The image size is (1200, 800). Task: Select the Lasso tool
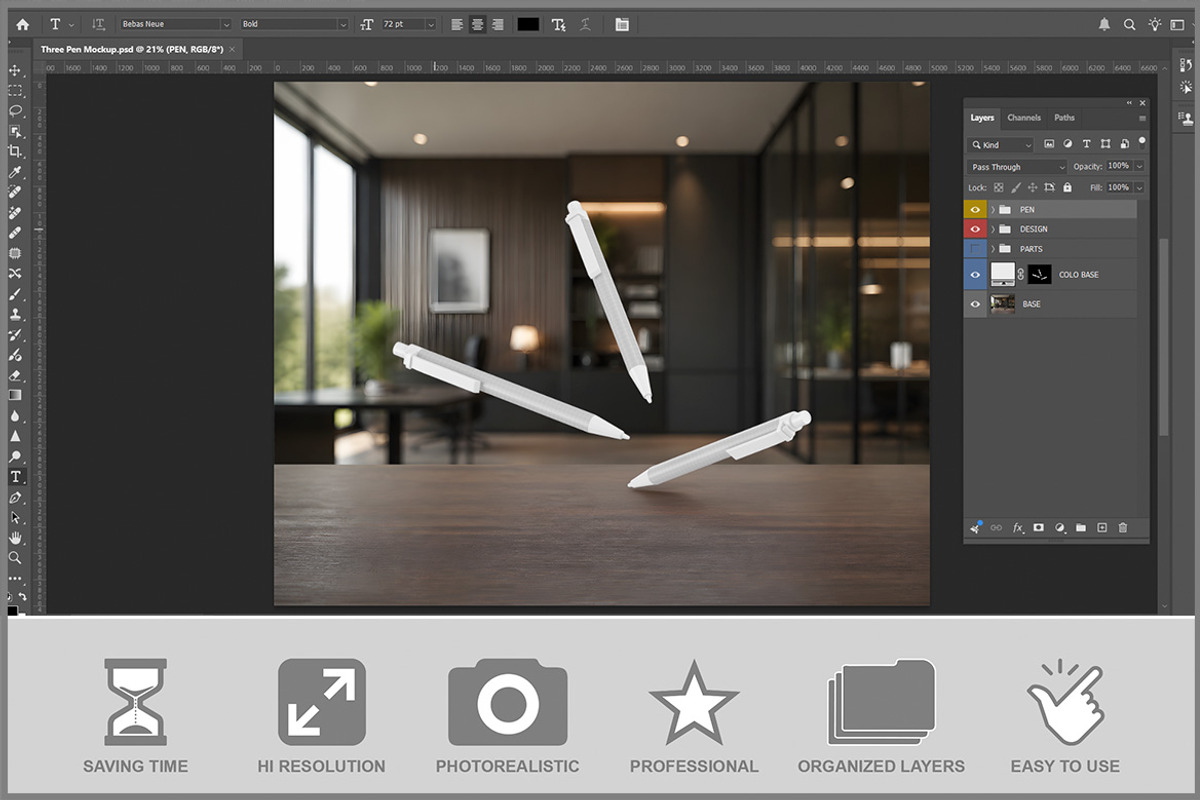[15, 110]
